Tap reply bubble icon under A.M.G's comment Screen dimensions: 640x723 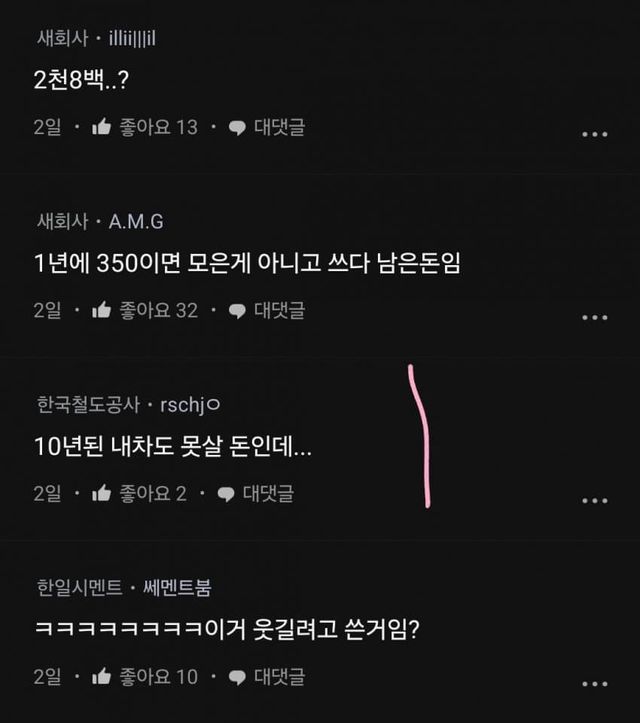click(237, 311)
